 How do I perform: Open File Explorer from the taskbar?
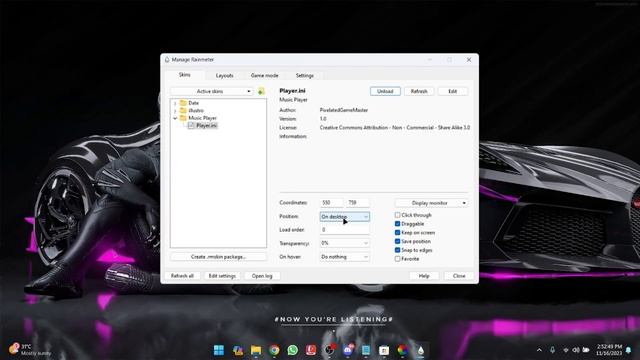pos(256,350)
